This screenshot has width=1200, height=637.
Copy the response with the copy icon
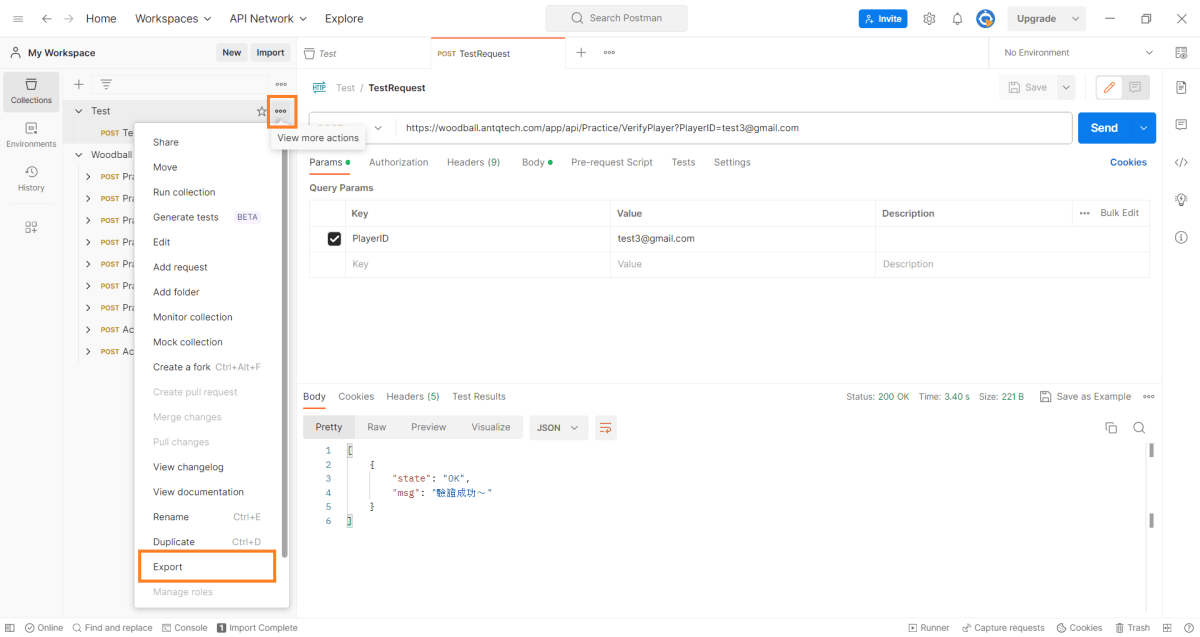(1111, 427)
